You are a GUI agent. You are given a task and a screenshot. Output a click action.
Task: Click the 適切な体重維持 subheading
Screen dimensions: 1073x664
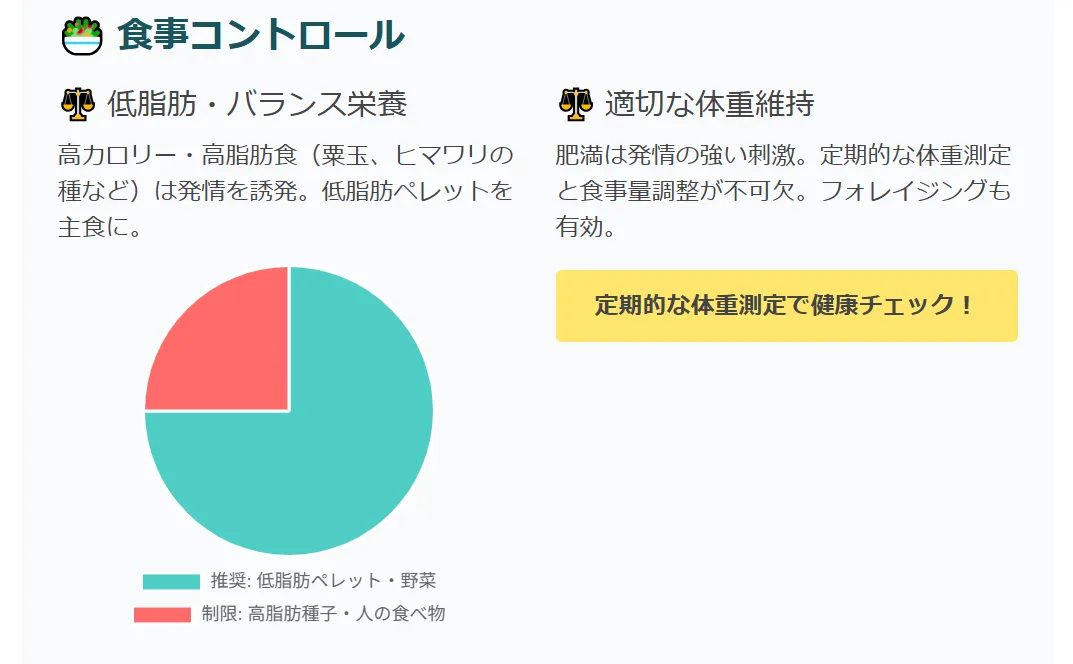click(x=709, y=104)
